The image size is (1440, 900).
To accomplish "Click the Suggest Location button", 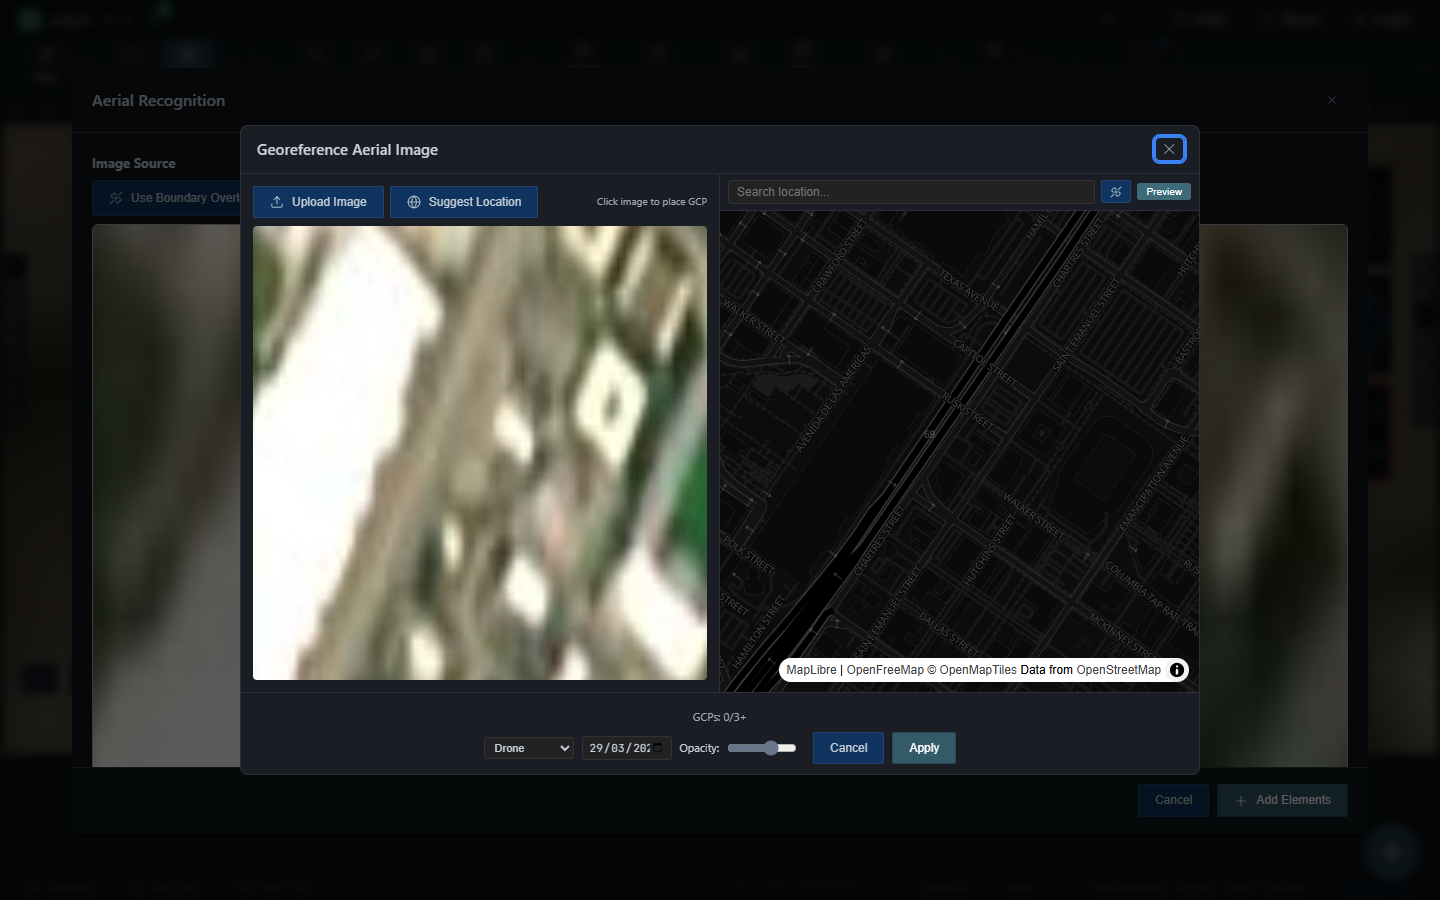I will (464, 202).
